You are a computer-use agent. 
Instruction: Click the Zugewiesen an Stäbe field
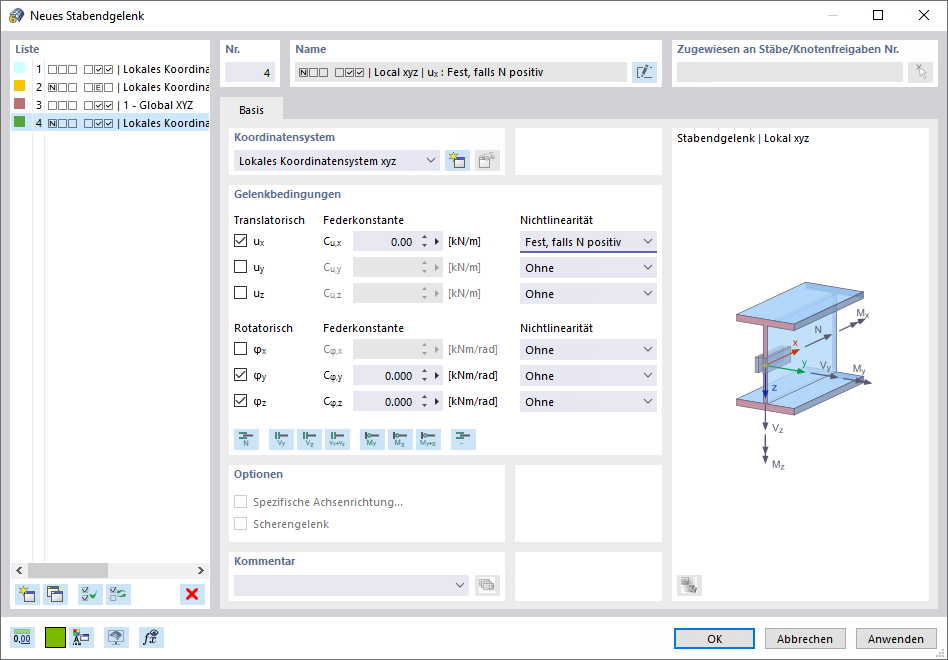790,73
